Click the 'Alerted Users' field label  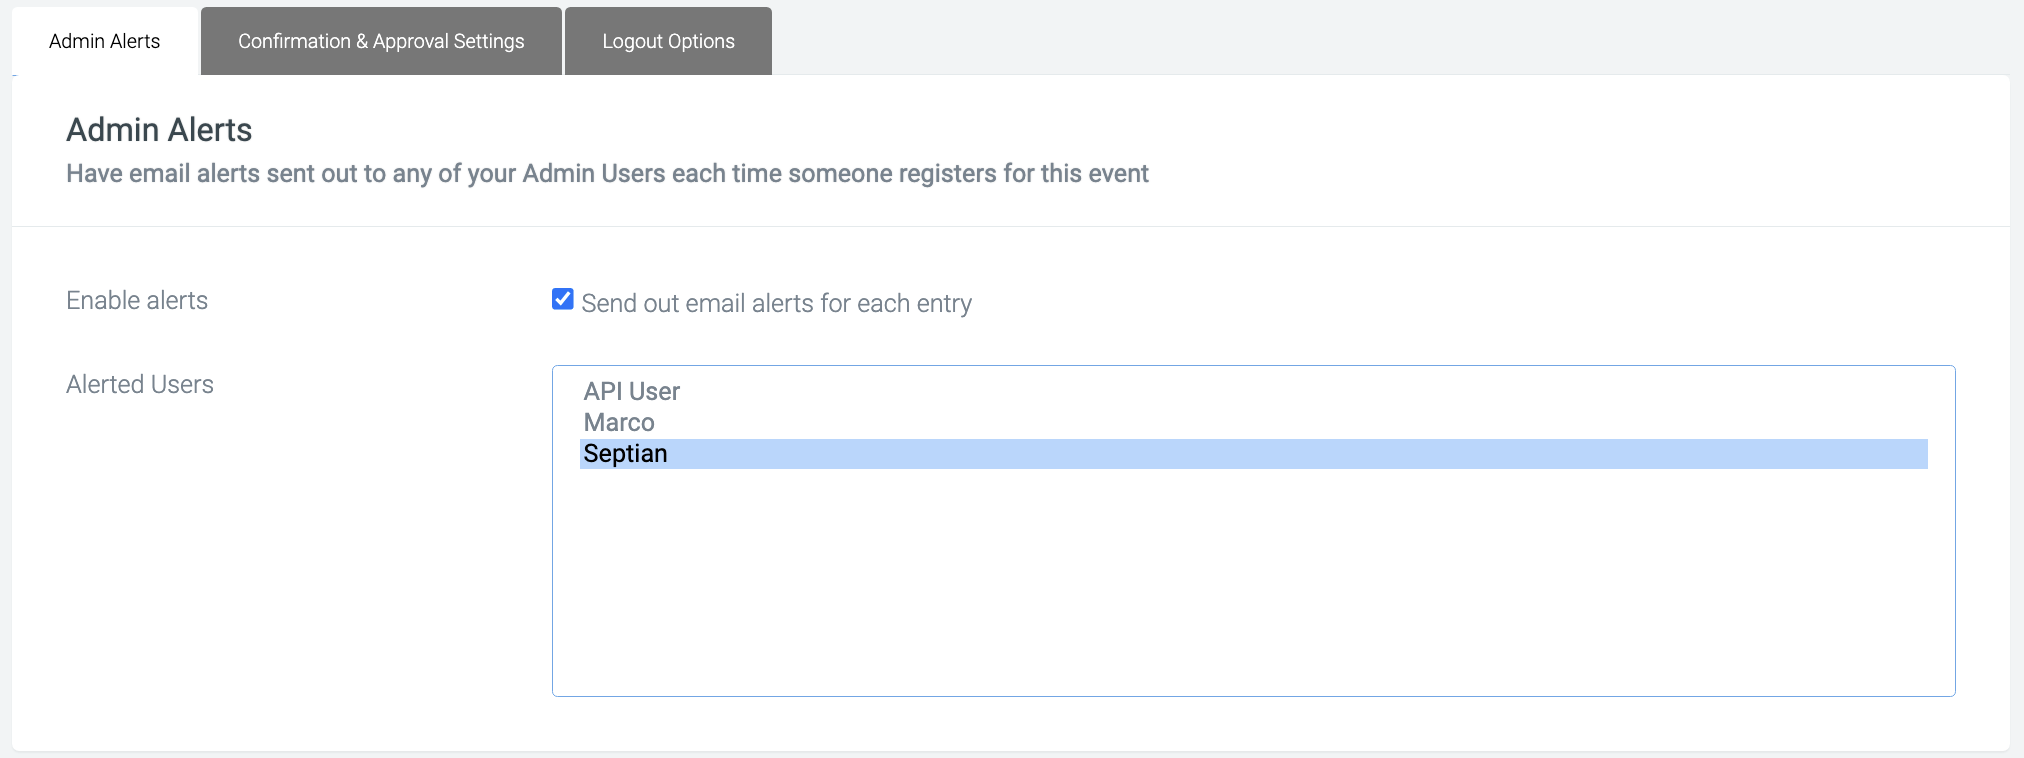140,384
